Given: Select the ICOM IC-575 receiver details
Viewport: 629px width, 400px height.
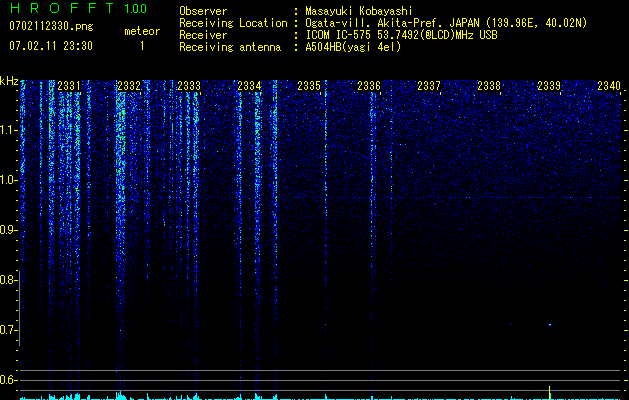Looking at the screenshot, I should pos(401,35).
